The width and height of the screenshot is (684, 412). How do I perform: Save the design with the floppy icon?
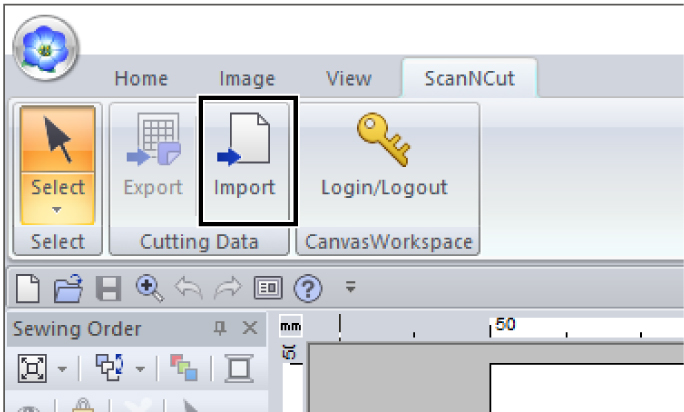click(108, 288)
